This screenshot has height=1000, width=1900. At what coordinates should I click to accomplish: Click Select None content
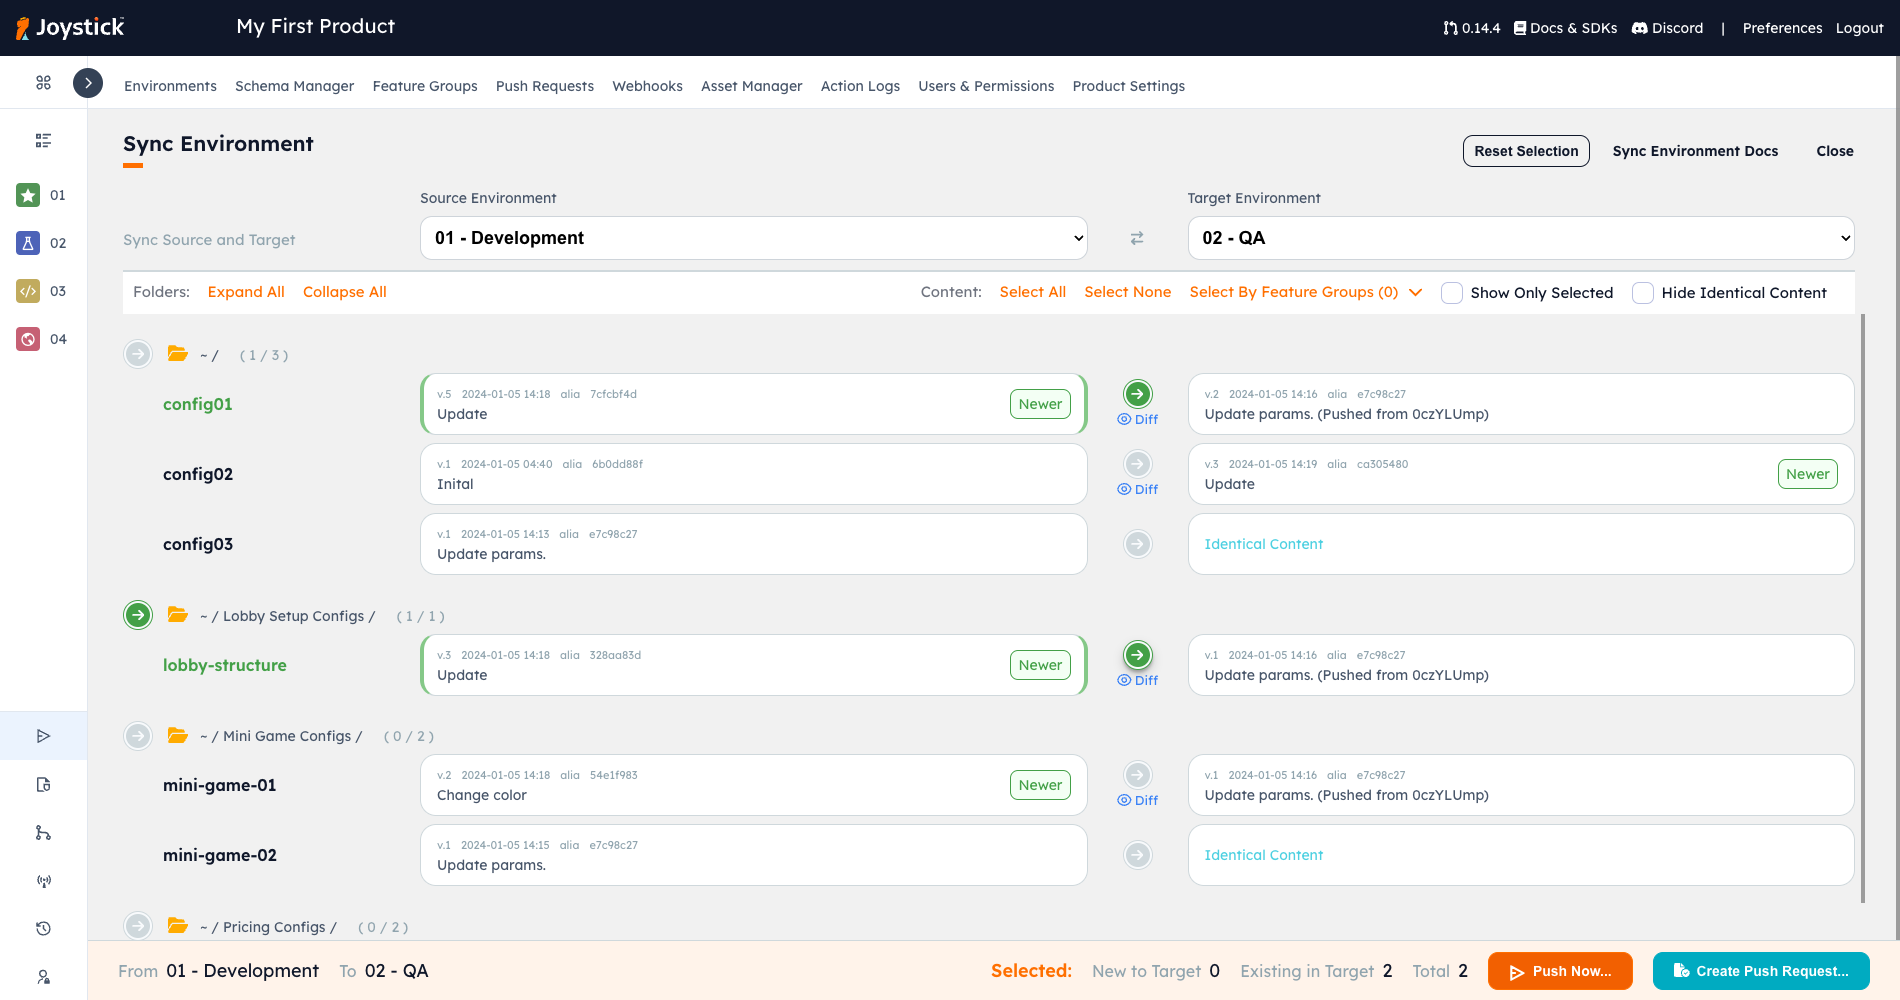click(1128, 292)
